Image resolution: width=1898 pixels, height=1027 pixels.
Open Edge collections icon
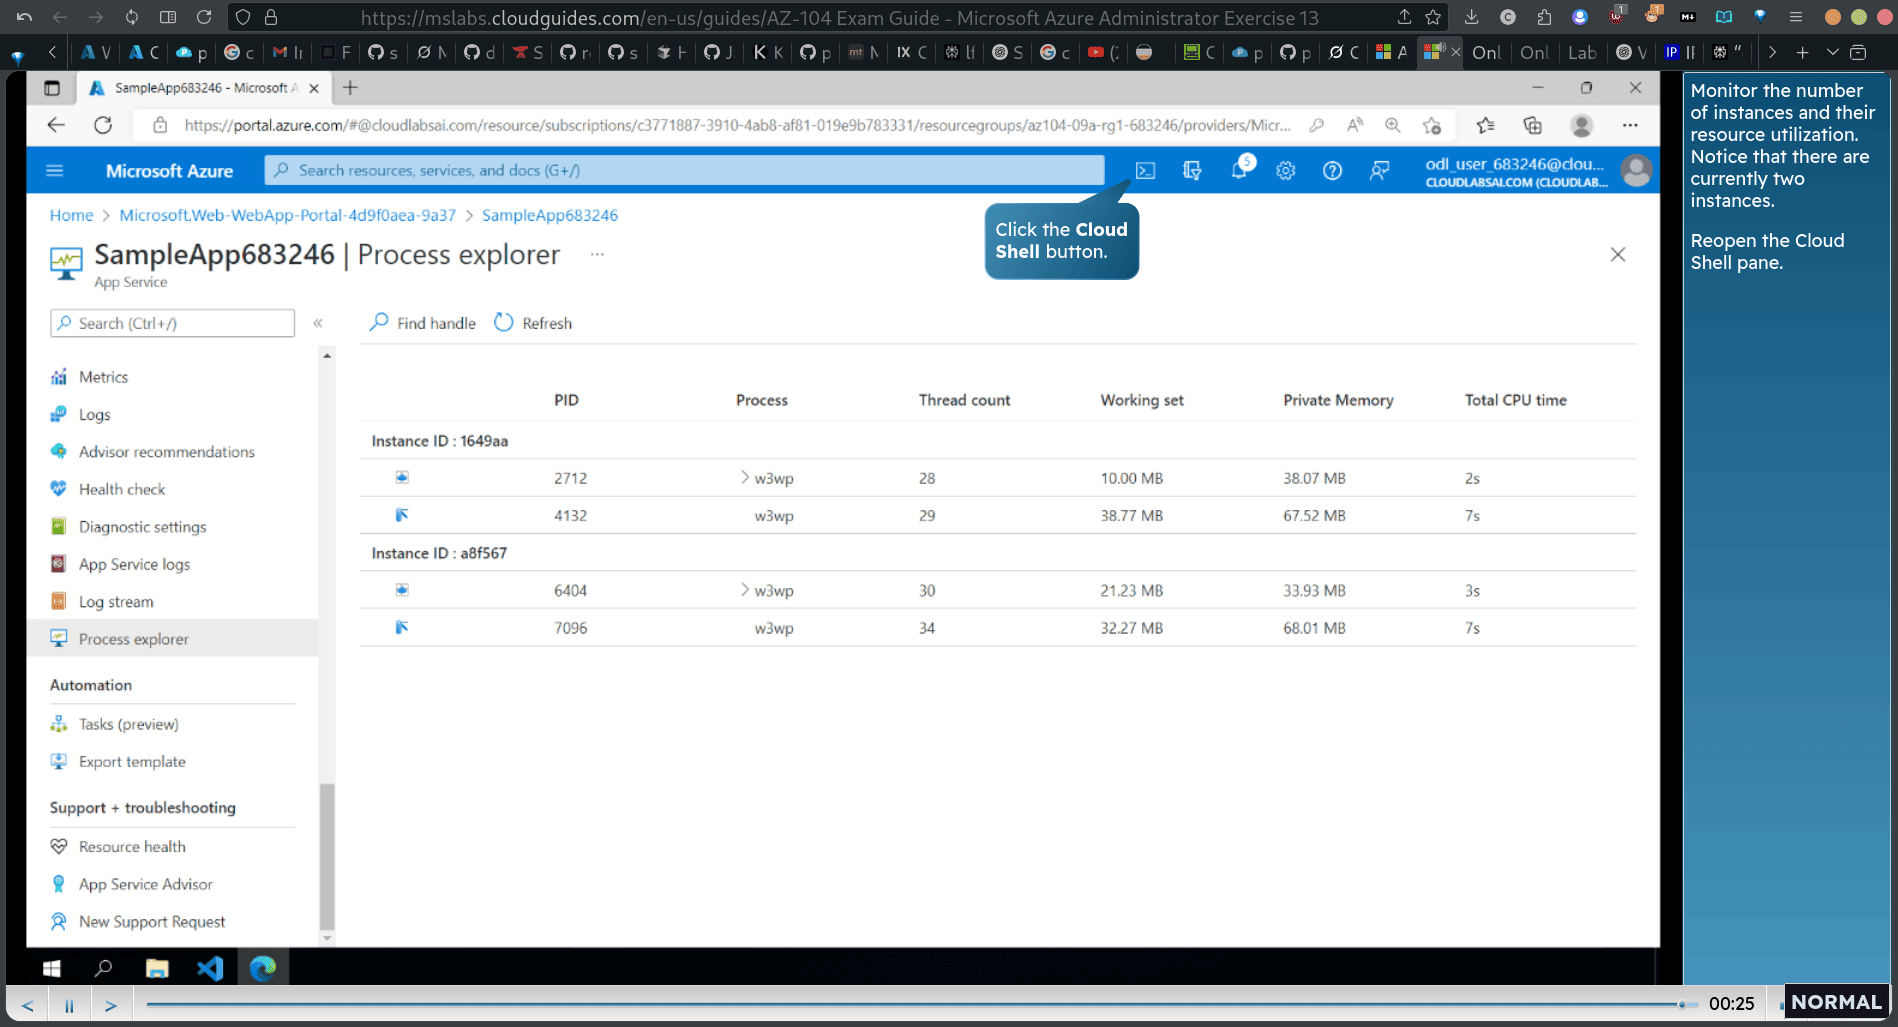click(1532, 125)
